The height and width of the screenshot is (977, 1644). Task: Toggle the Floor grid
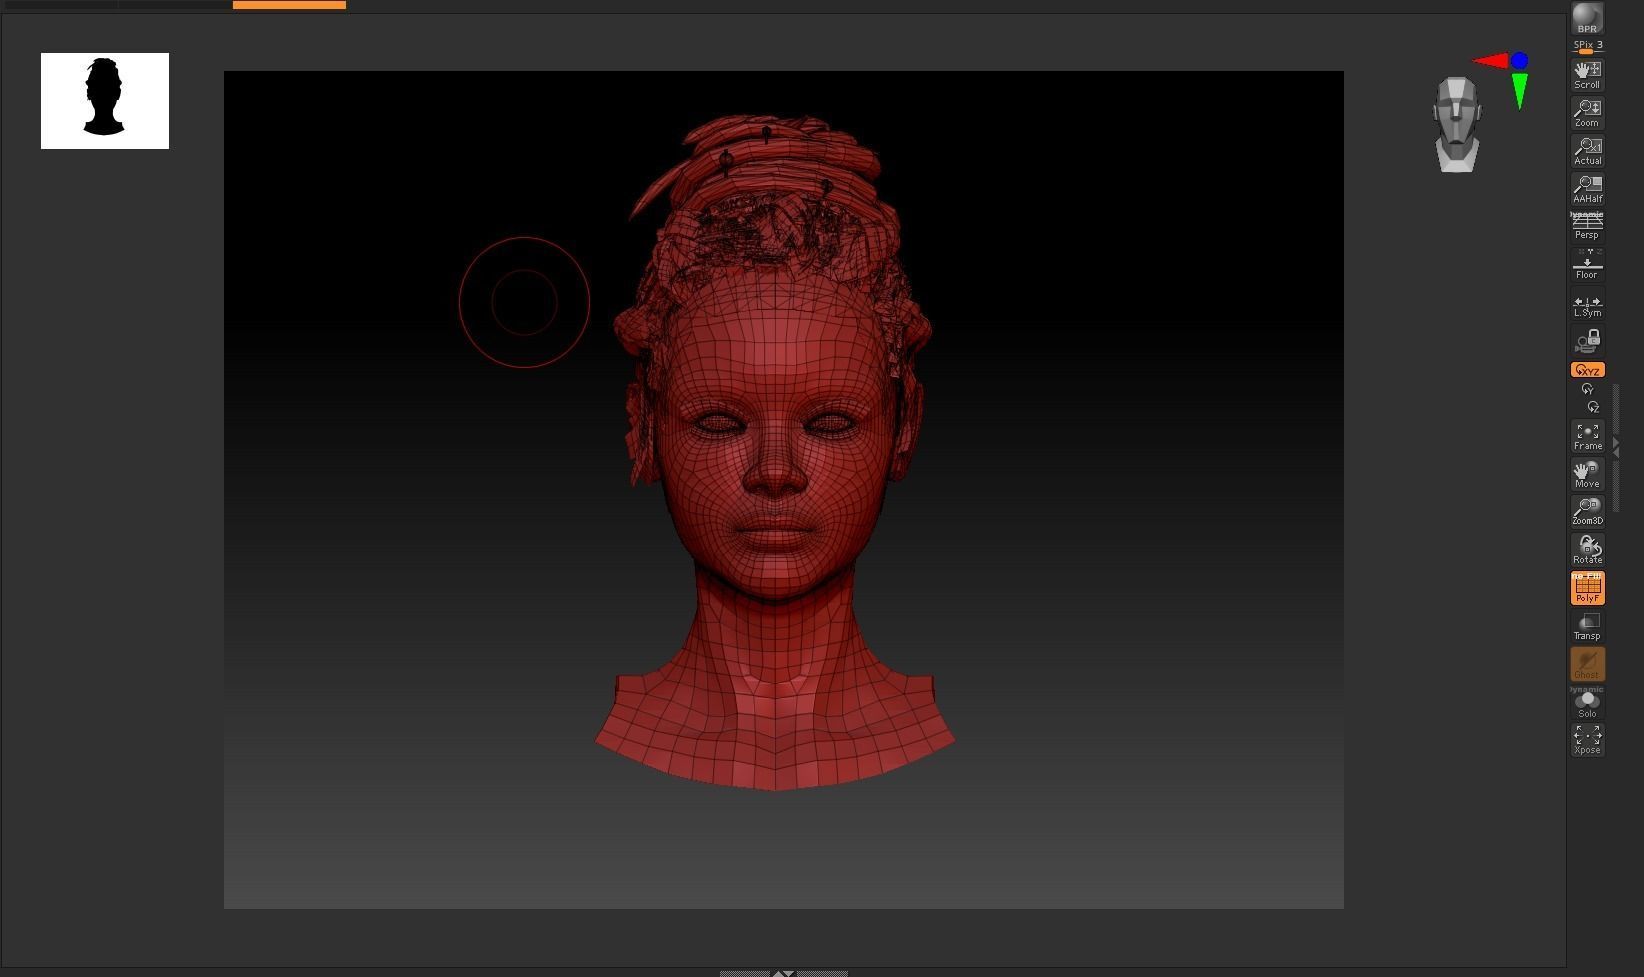click(1587, 265)
